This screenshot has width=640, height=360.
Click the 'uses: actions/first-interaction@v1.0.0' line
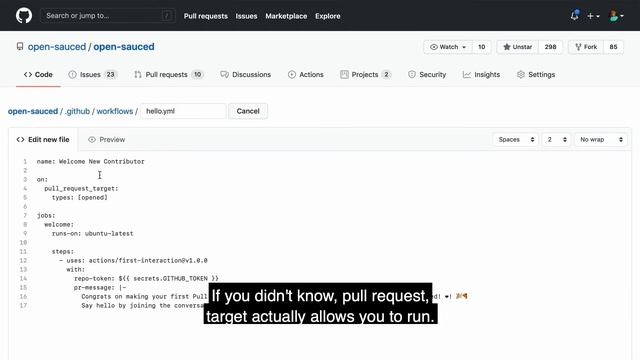coord(133,260)
